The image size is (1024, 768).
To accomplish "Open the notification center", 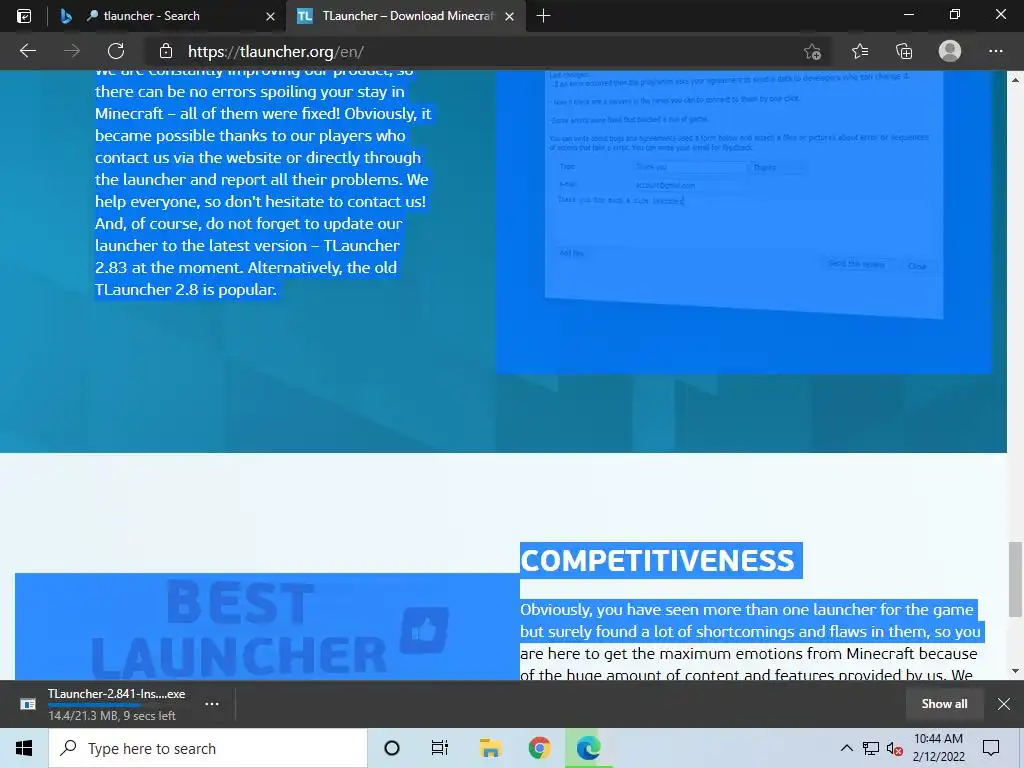I will (x=991, y=748).
